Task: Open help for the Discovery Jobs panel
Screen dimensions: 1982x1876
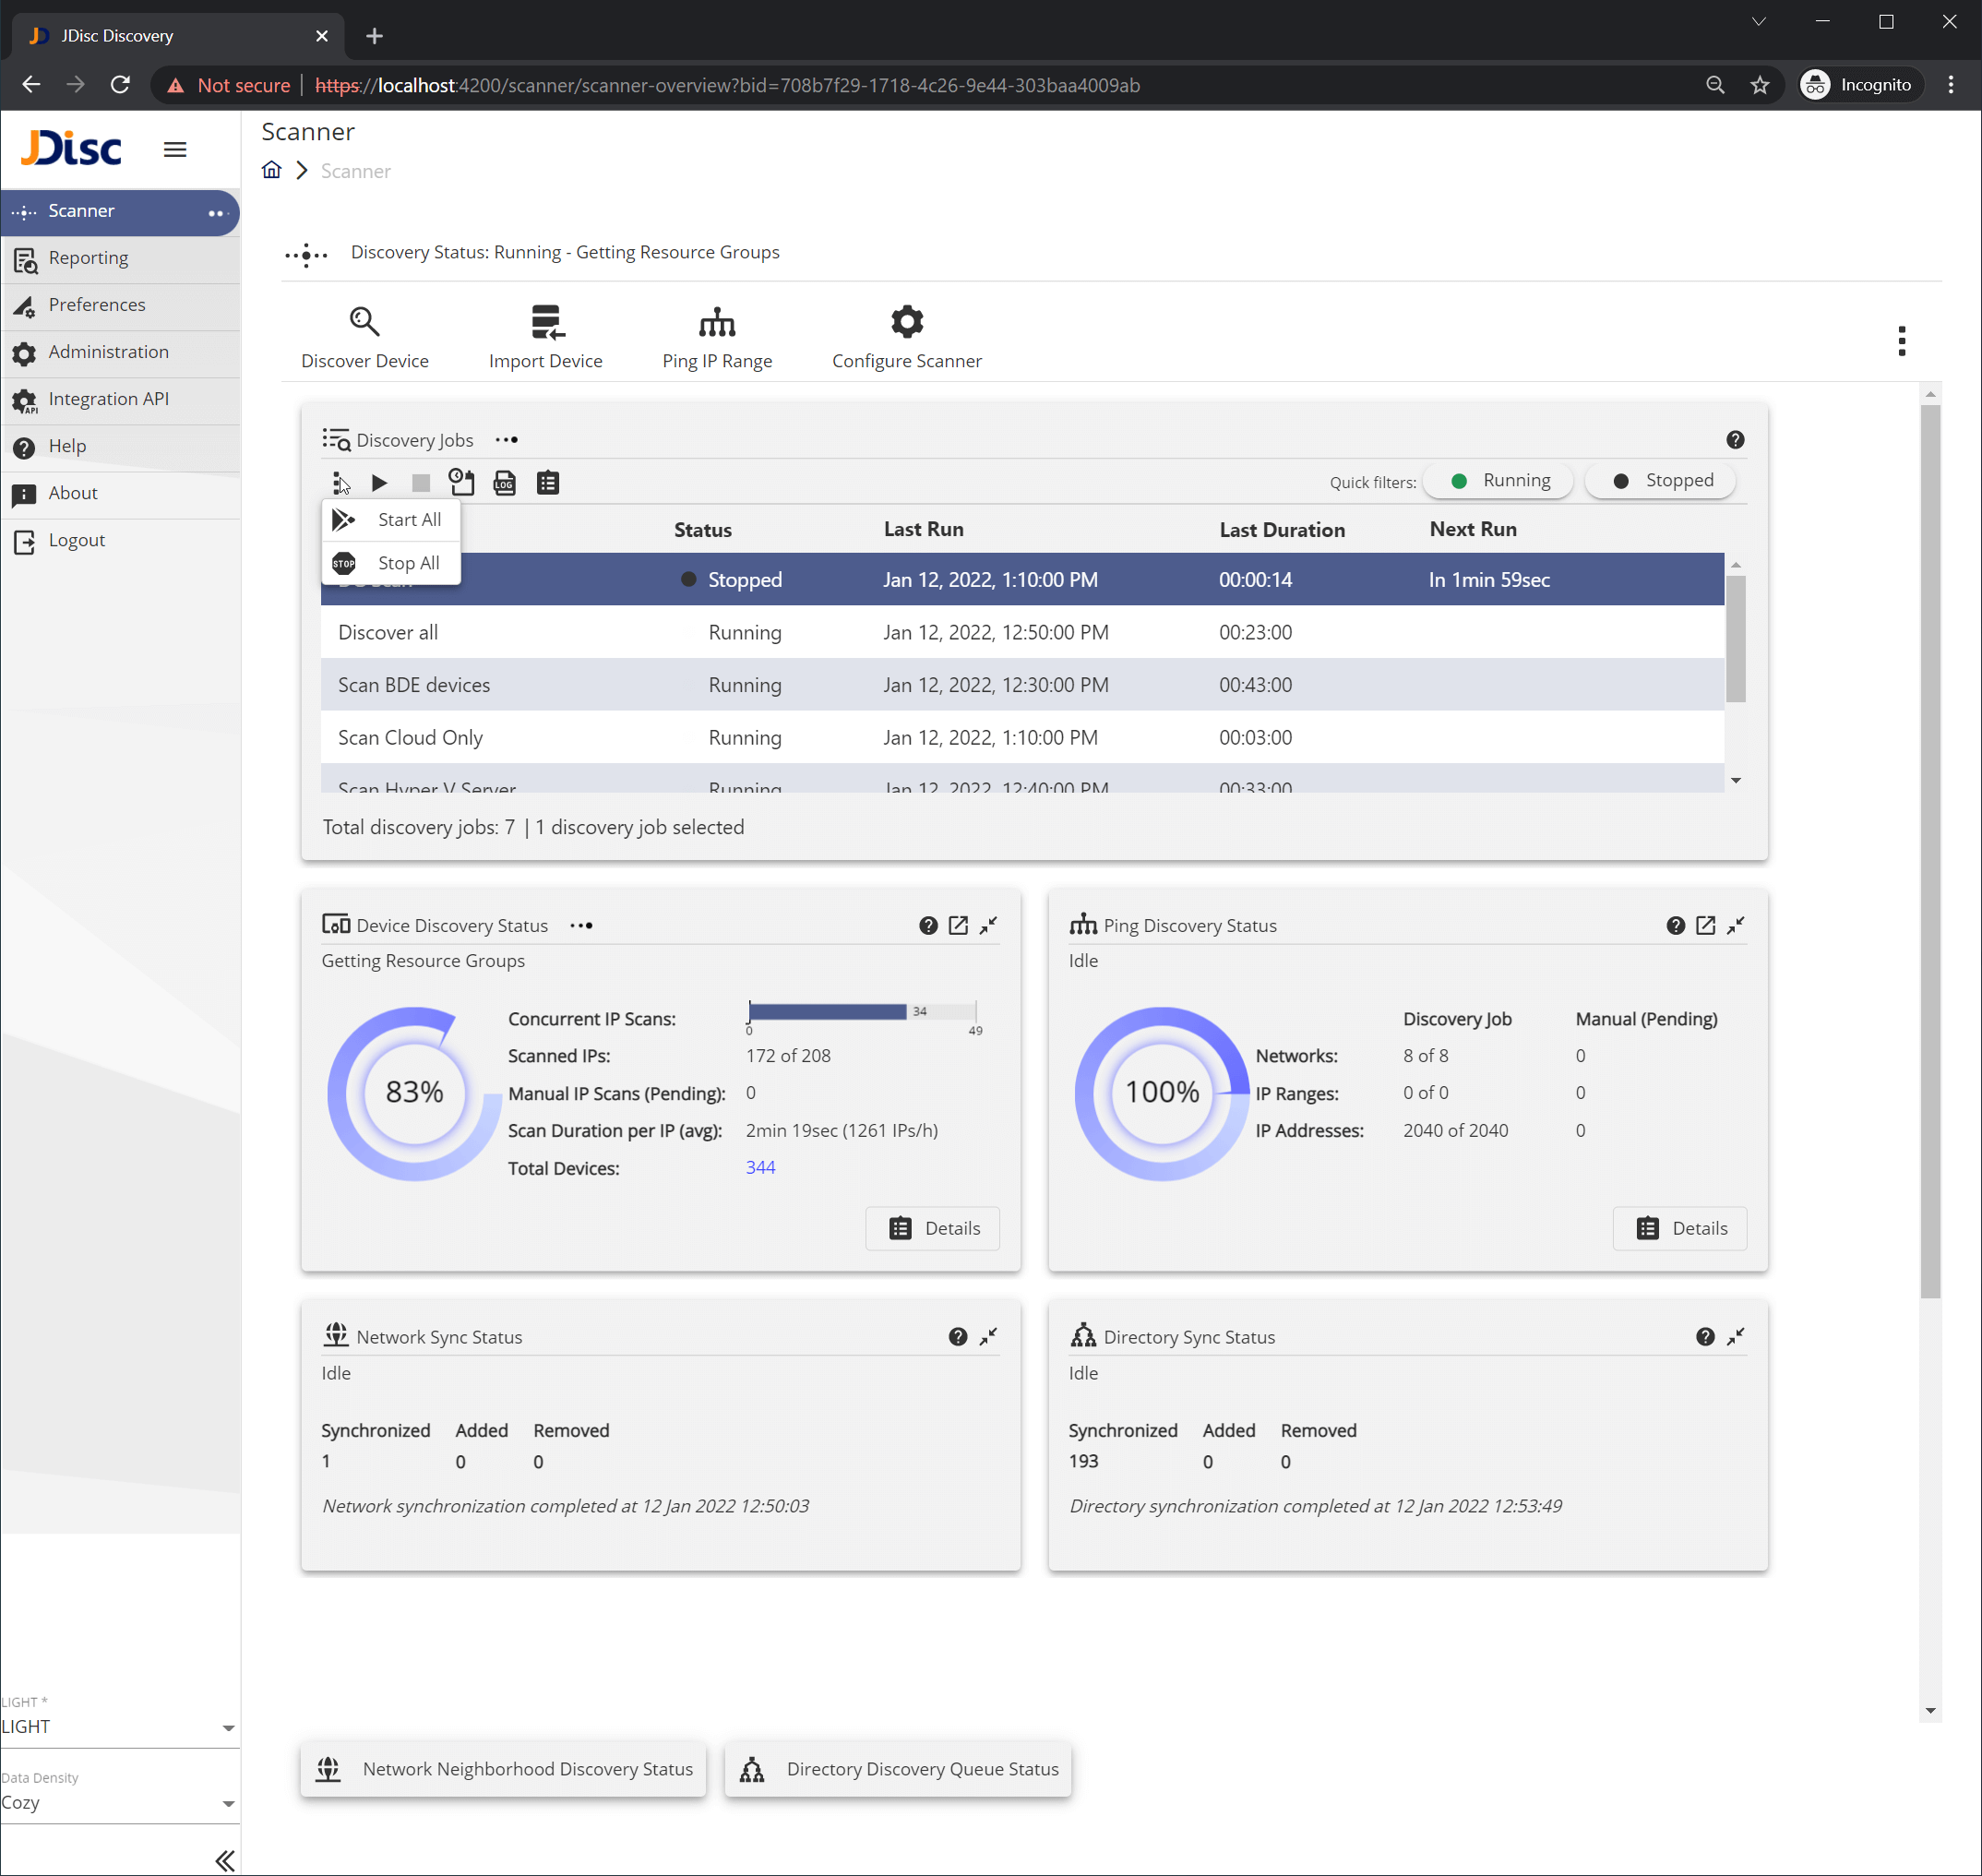Action: (1735, 440)
